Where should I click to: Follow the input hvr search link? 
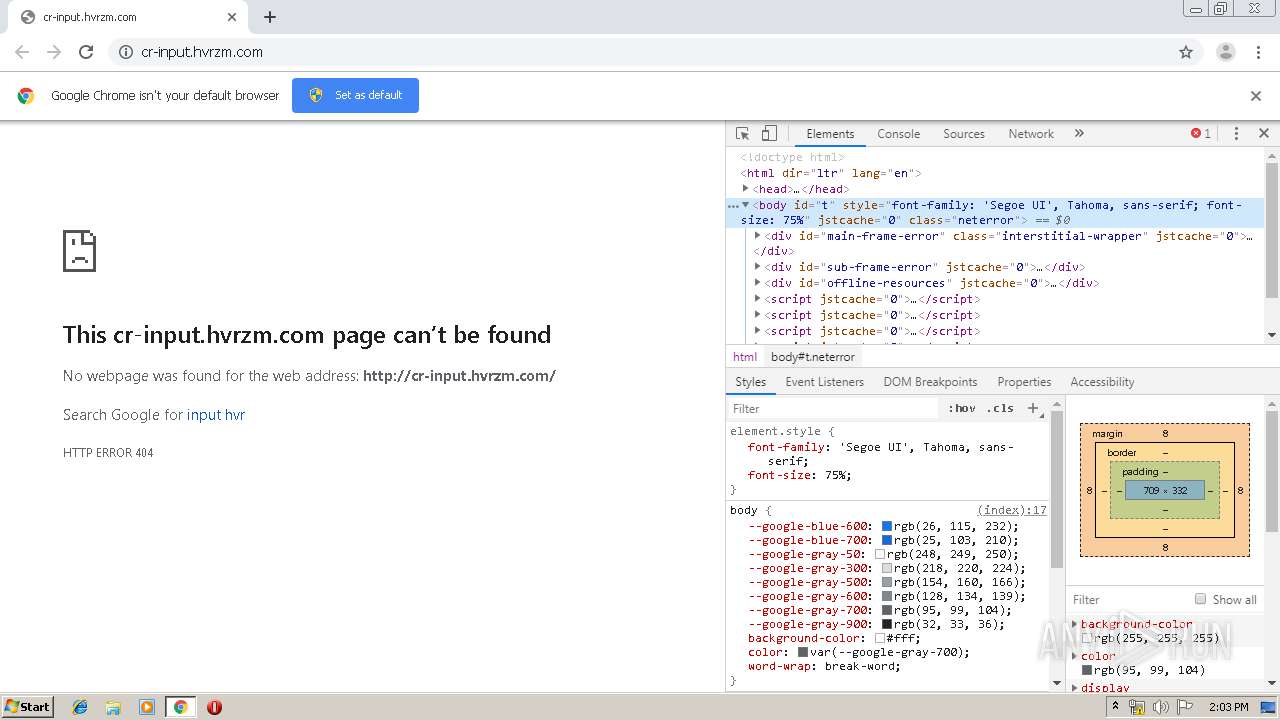coord(216,415)
